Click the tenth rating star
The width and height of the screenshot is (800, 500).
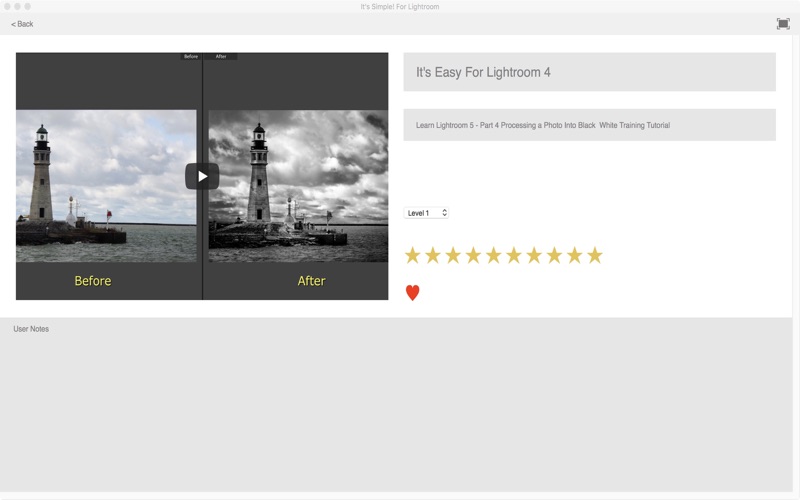pos(595,255)
